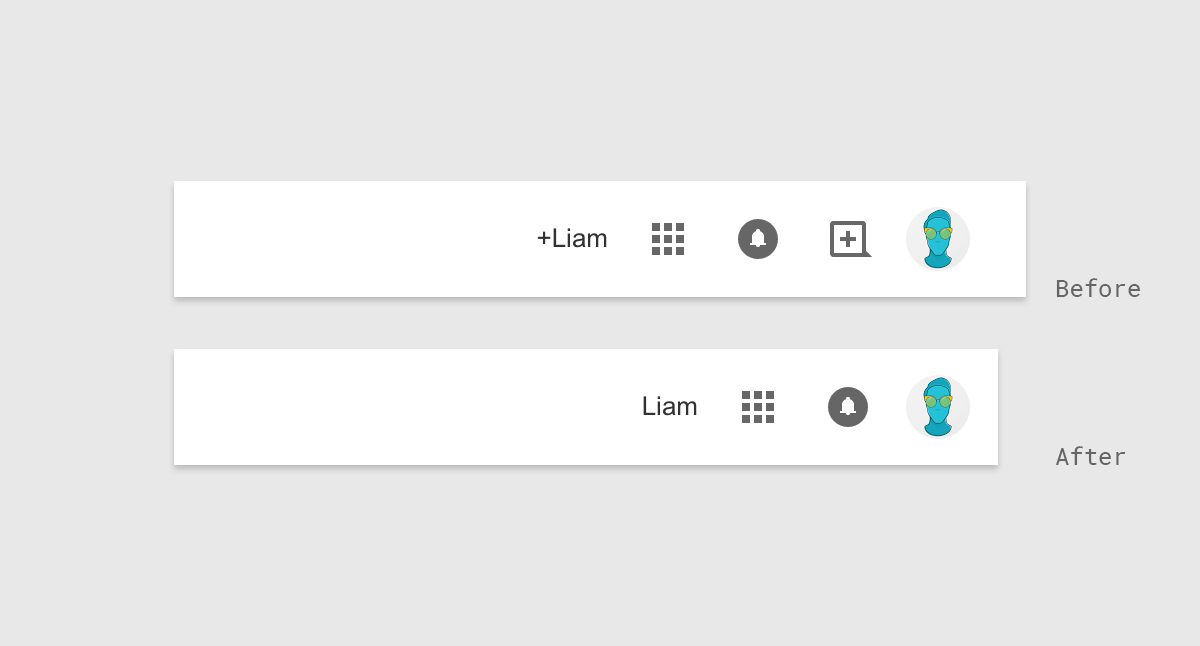
Task: Select the After label
Action: point(1090,457)
